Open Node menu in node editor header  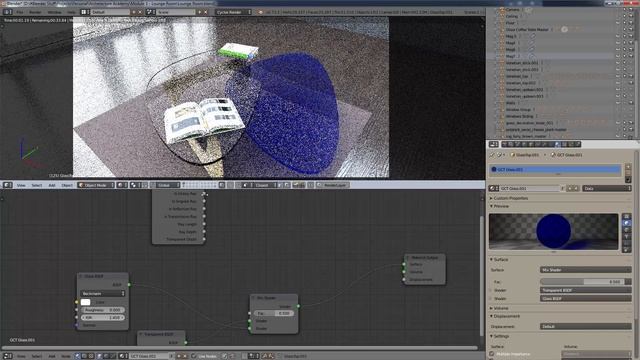[x=65, y=356]
